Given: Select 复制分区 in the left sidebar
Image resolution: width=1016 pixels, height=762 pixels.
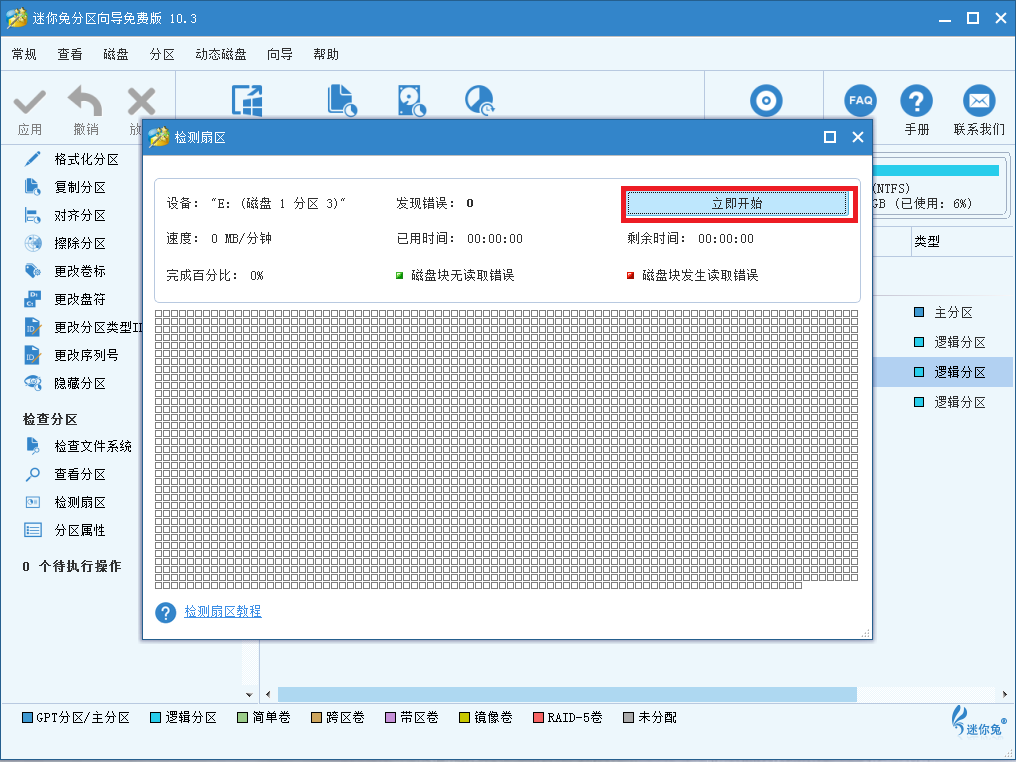Looking at the screenshot, I should coord(65,187).
